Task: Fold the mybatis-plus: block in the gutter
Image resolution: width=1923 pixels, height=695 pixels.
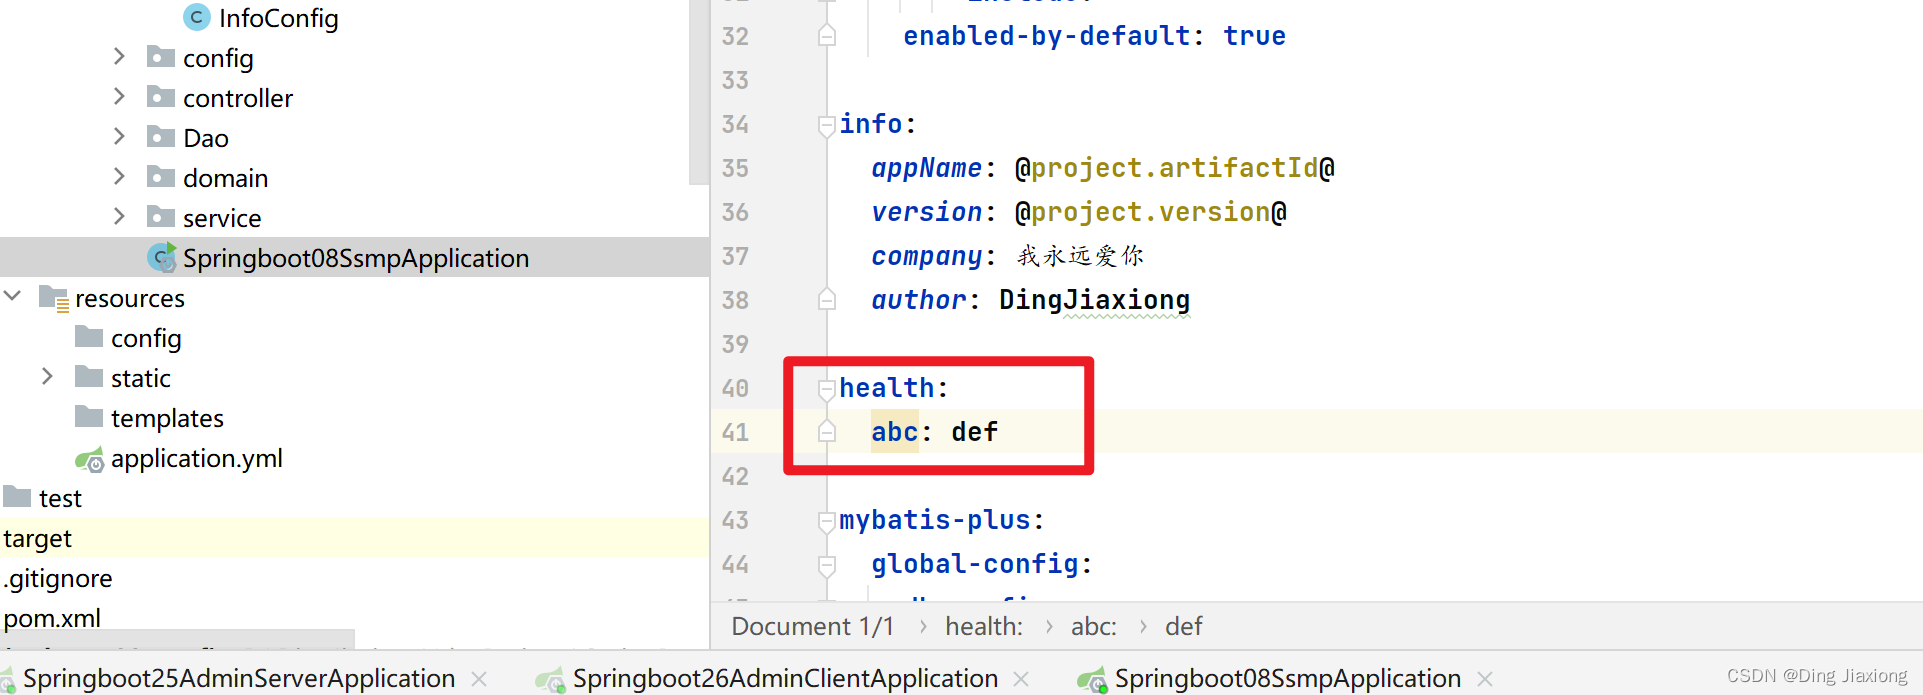Action: [827, 521]
